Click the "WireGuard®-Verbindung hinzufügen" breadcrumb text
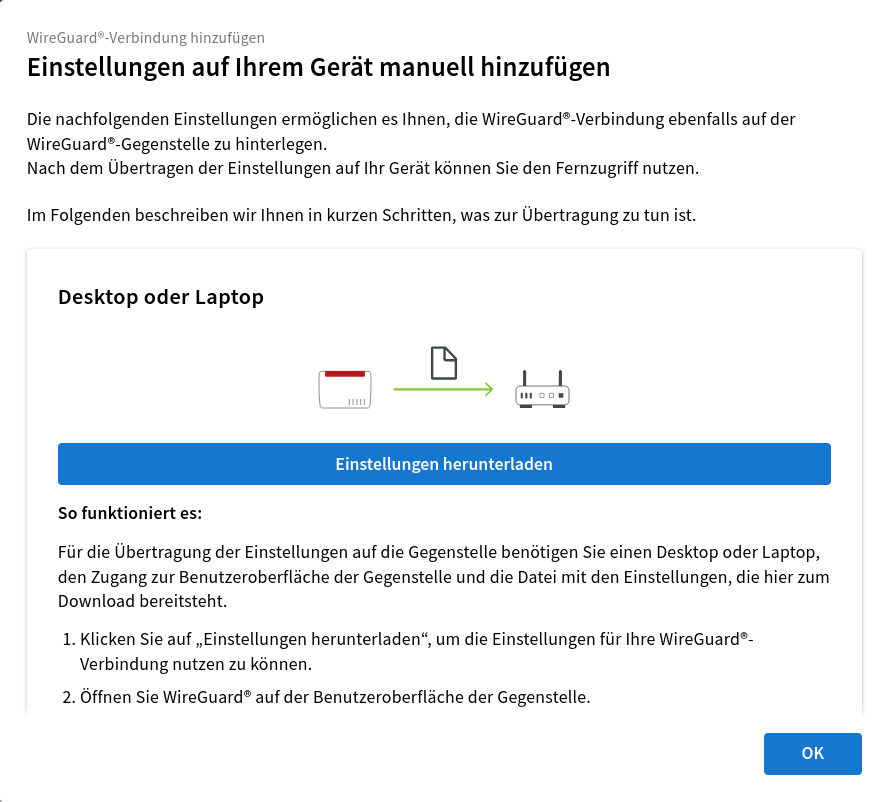The image size is (884, 802). [146, 38]
